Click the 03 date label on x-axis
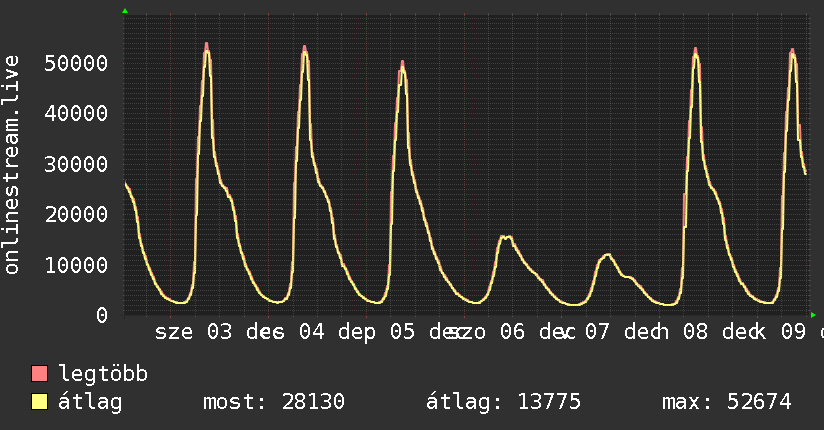The height and width of the screenshot is (430, 824). coord(219,332)
